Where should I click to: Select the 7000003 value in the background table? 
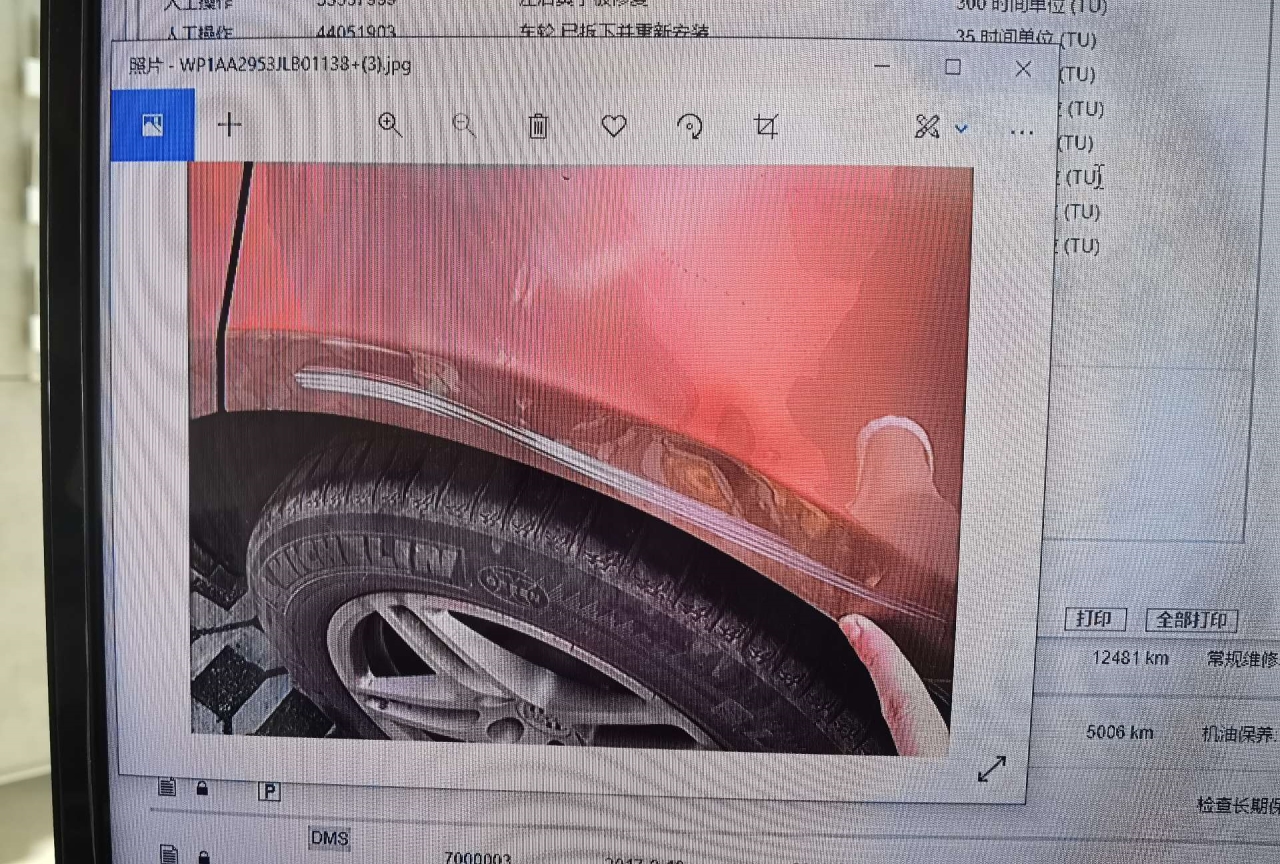[478, 858]
